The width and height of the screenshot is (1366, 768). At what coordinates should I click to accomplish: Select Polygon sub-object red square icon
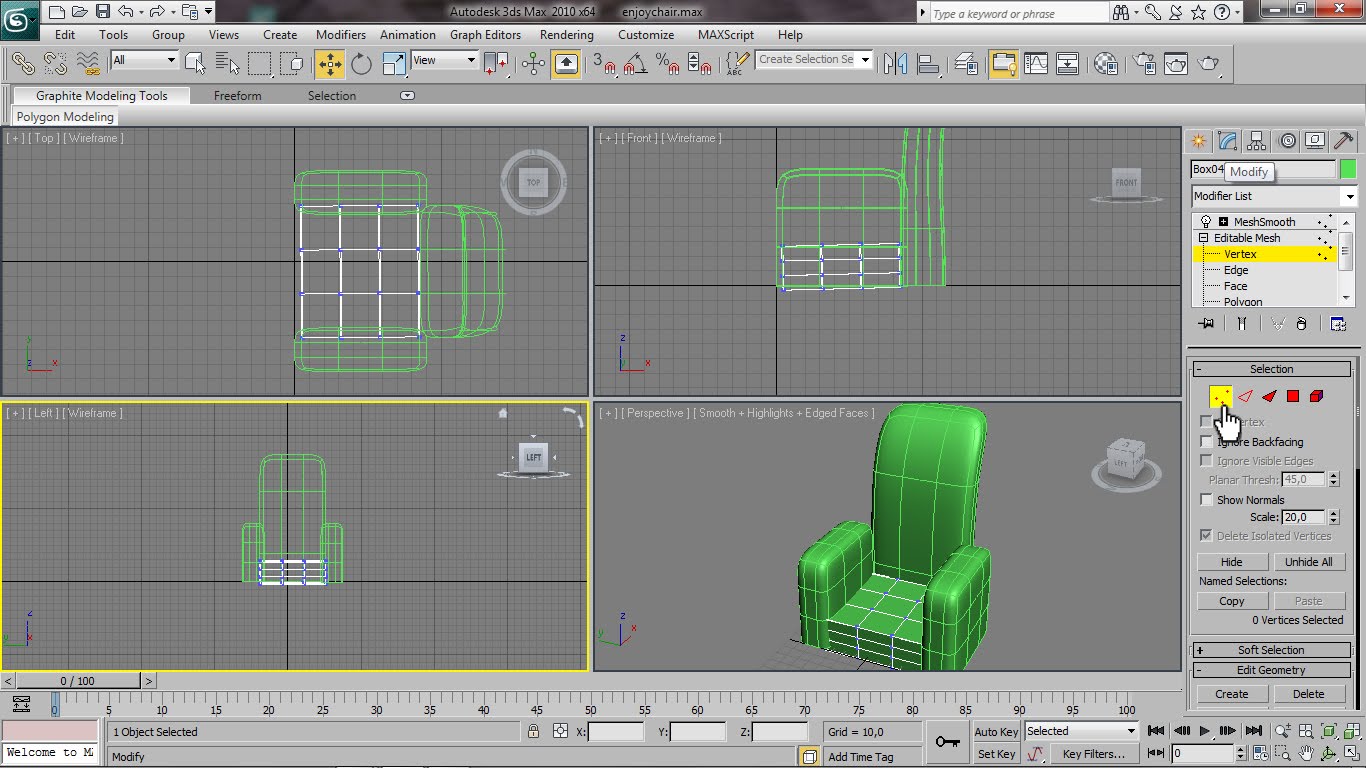(x=1292, y=397)
